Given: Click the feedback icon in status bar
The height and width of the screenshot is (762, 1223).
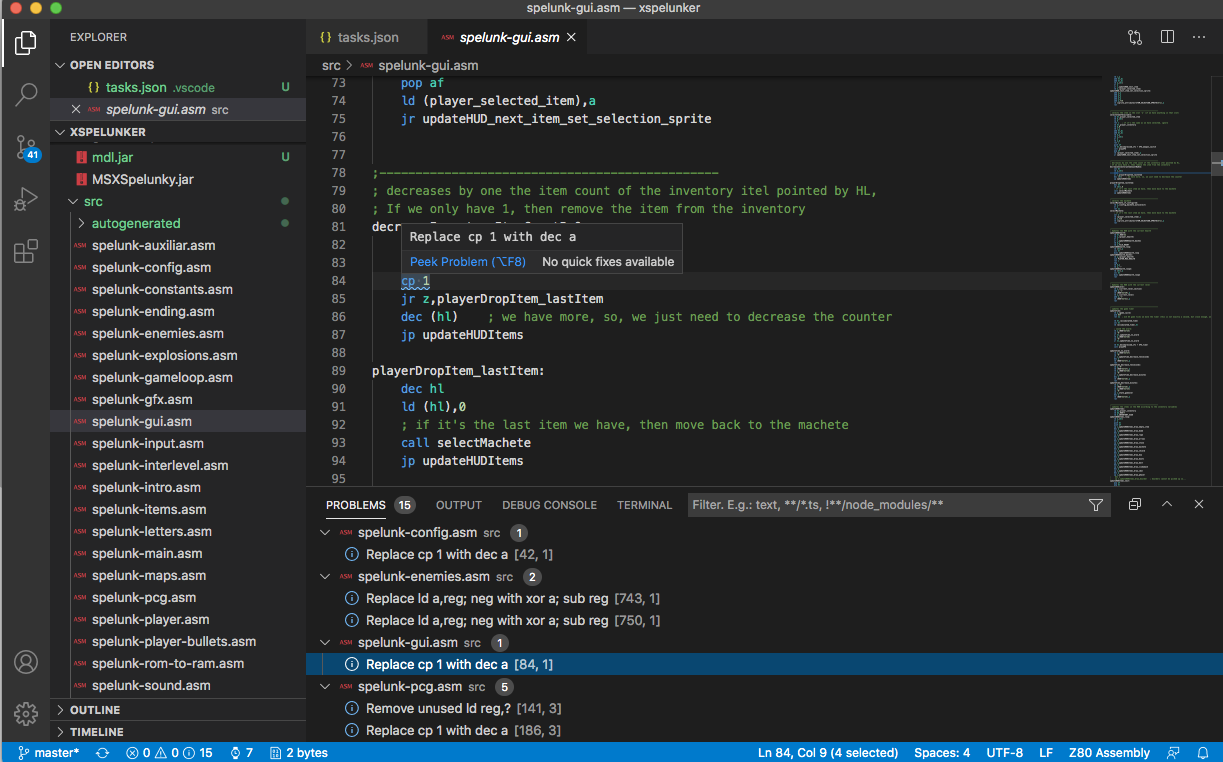Looking at the screenshot, I should point(1174,752).
